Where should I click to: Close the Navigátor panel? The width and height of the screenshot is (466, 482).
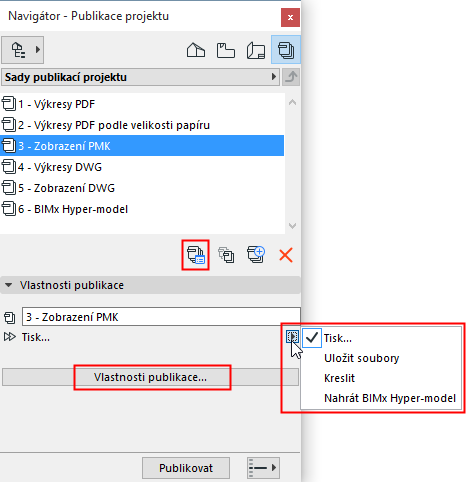[290, 17]
